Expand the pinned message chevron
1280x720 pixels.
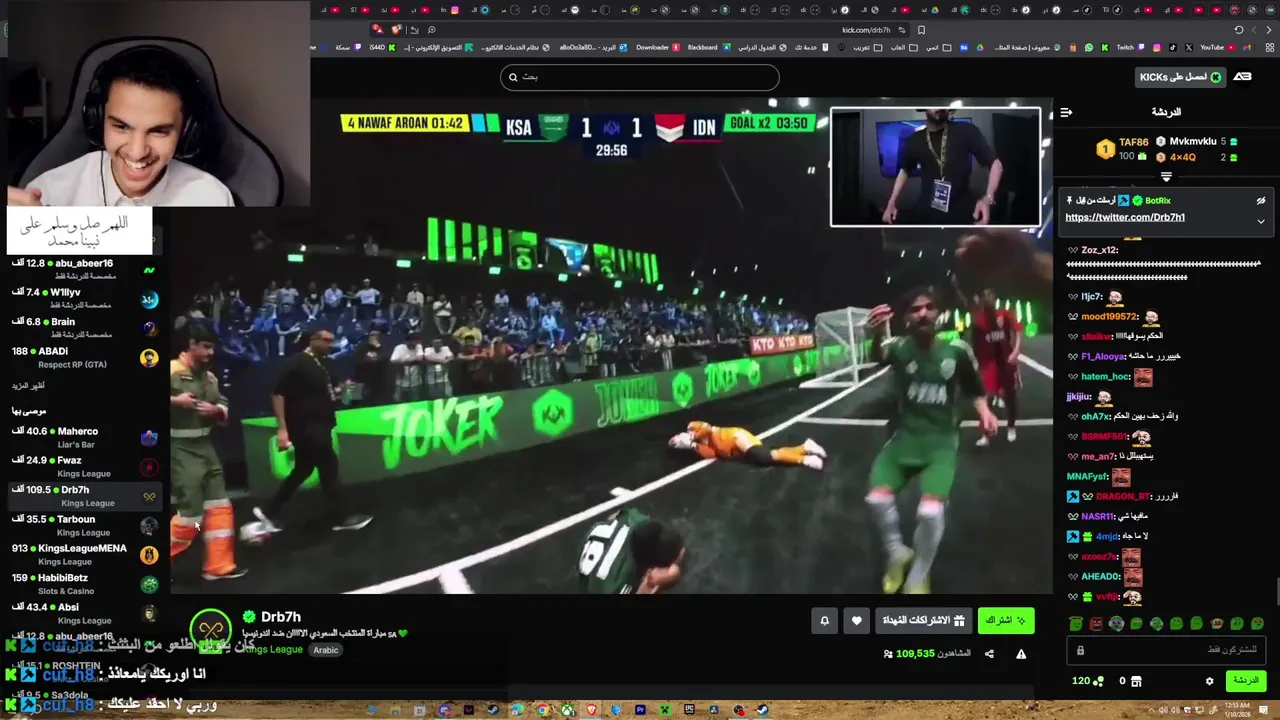click(1261, 221)
